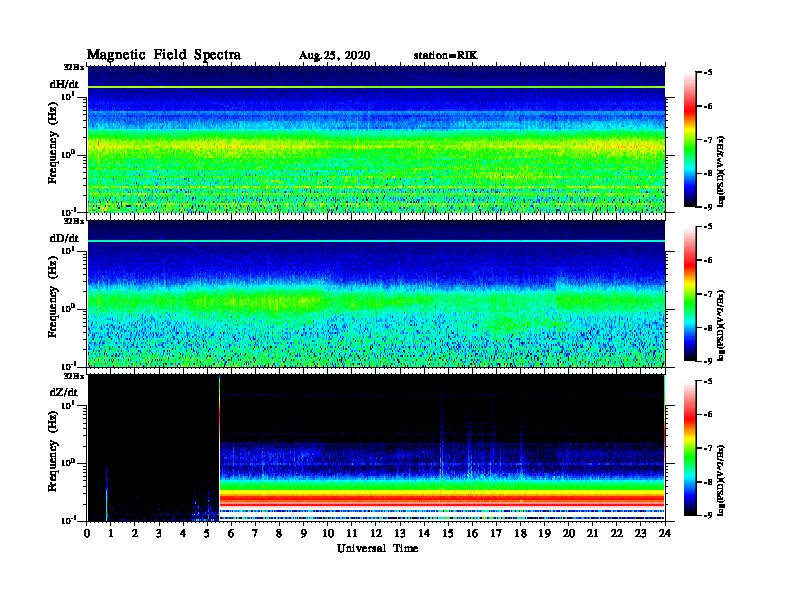Viewport: 792px width, 612px height.
Task: Click the dH/dt panel colorbar
Action: click(x=689, y=139)
